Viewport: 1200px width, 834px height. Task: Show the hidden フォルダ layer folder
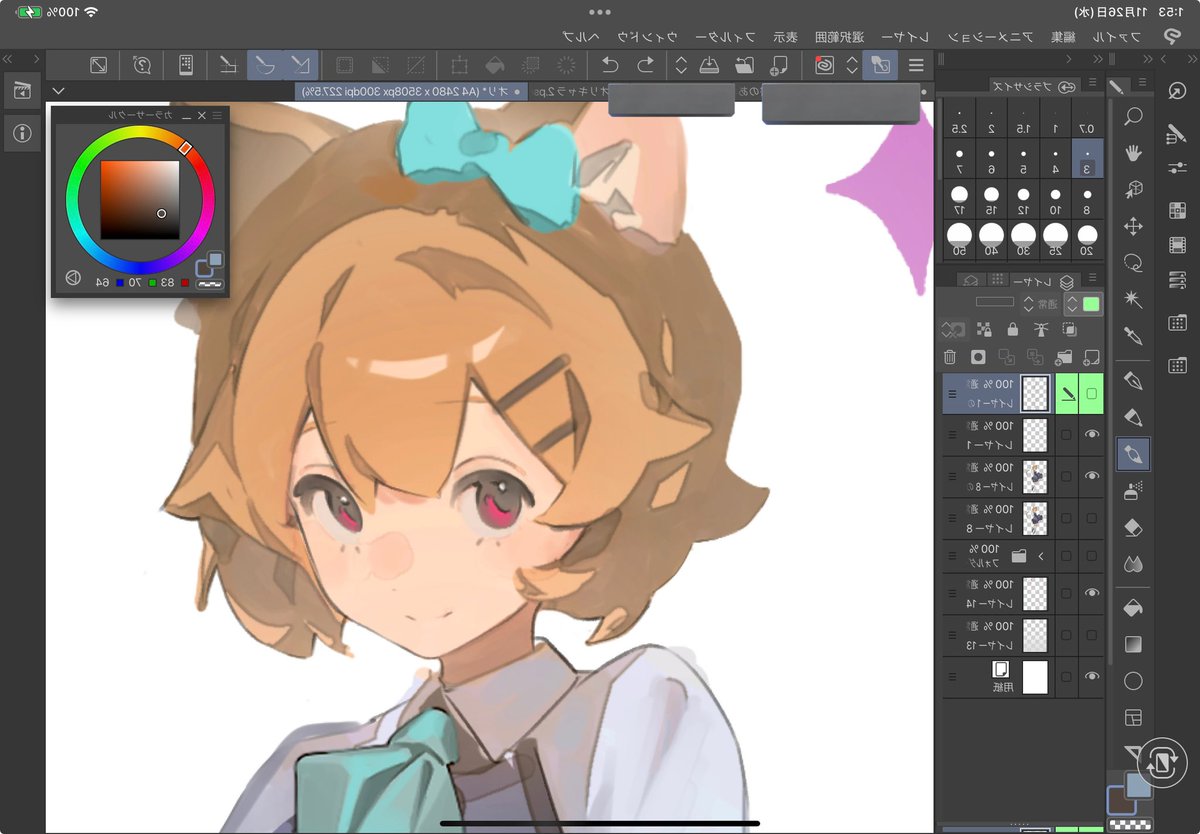pyautogui.click(x=1091, y=556)
